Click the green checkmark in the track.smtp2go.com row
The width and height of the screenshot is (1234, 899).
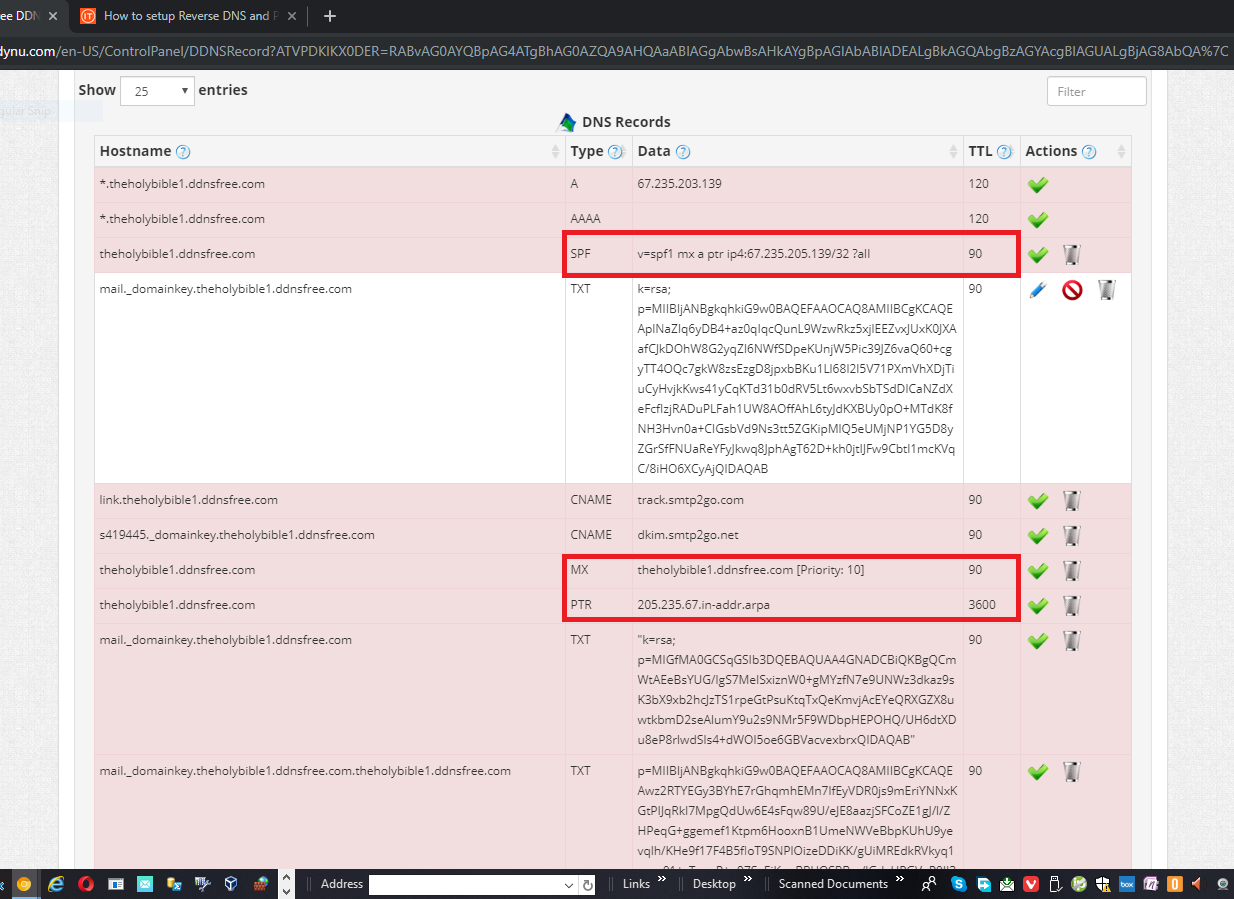1038,501
